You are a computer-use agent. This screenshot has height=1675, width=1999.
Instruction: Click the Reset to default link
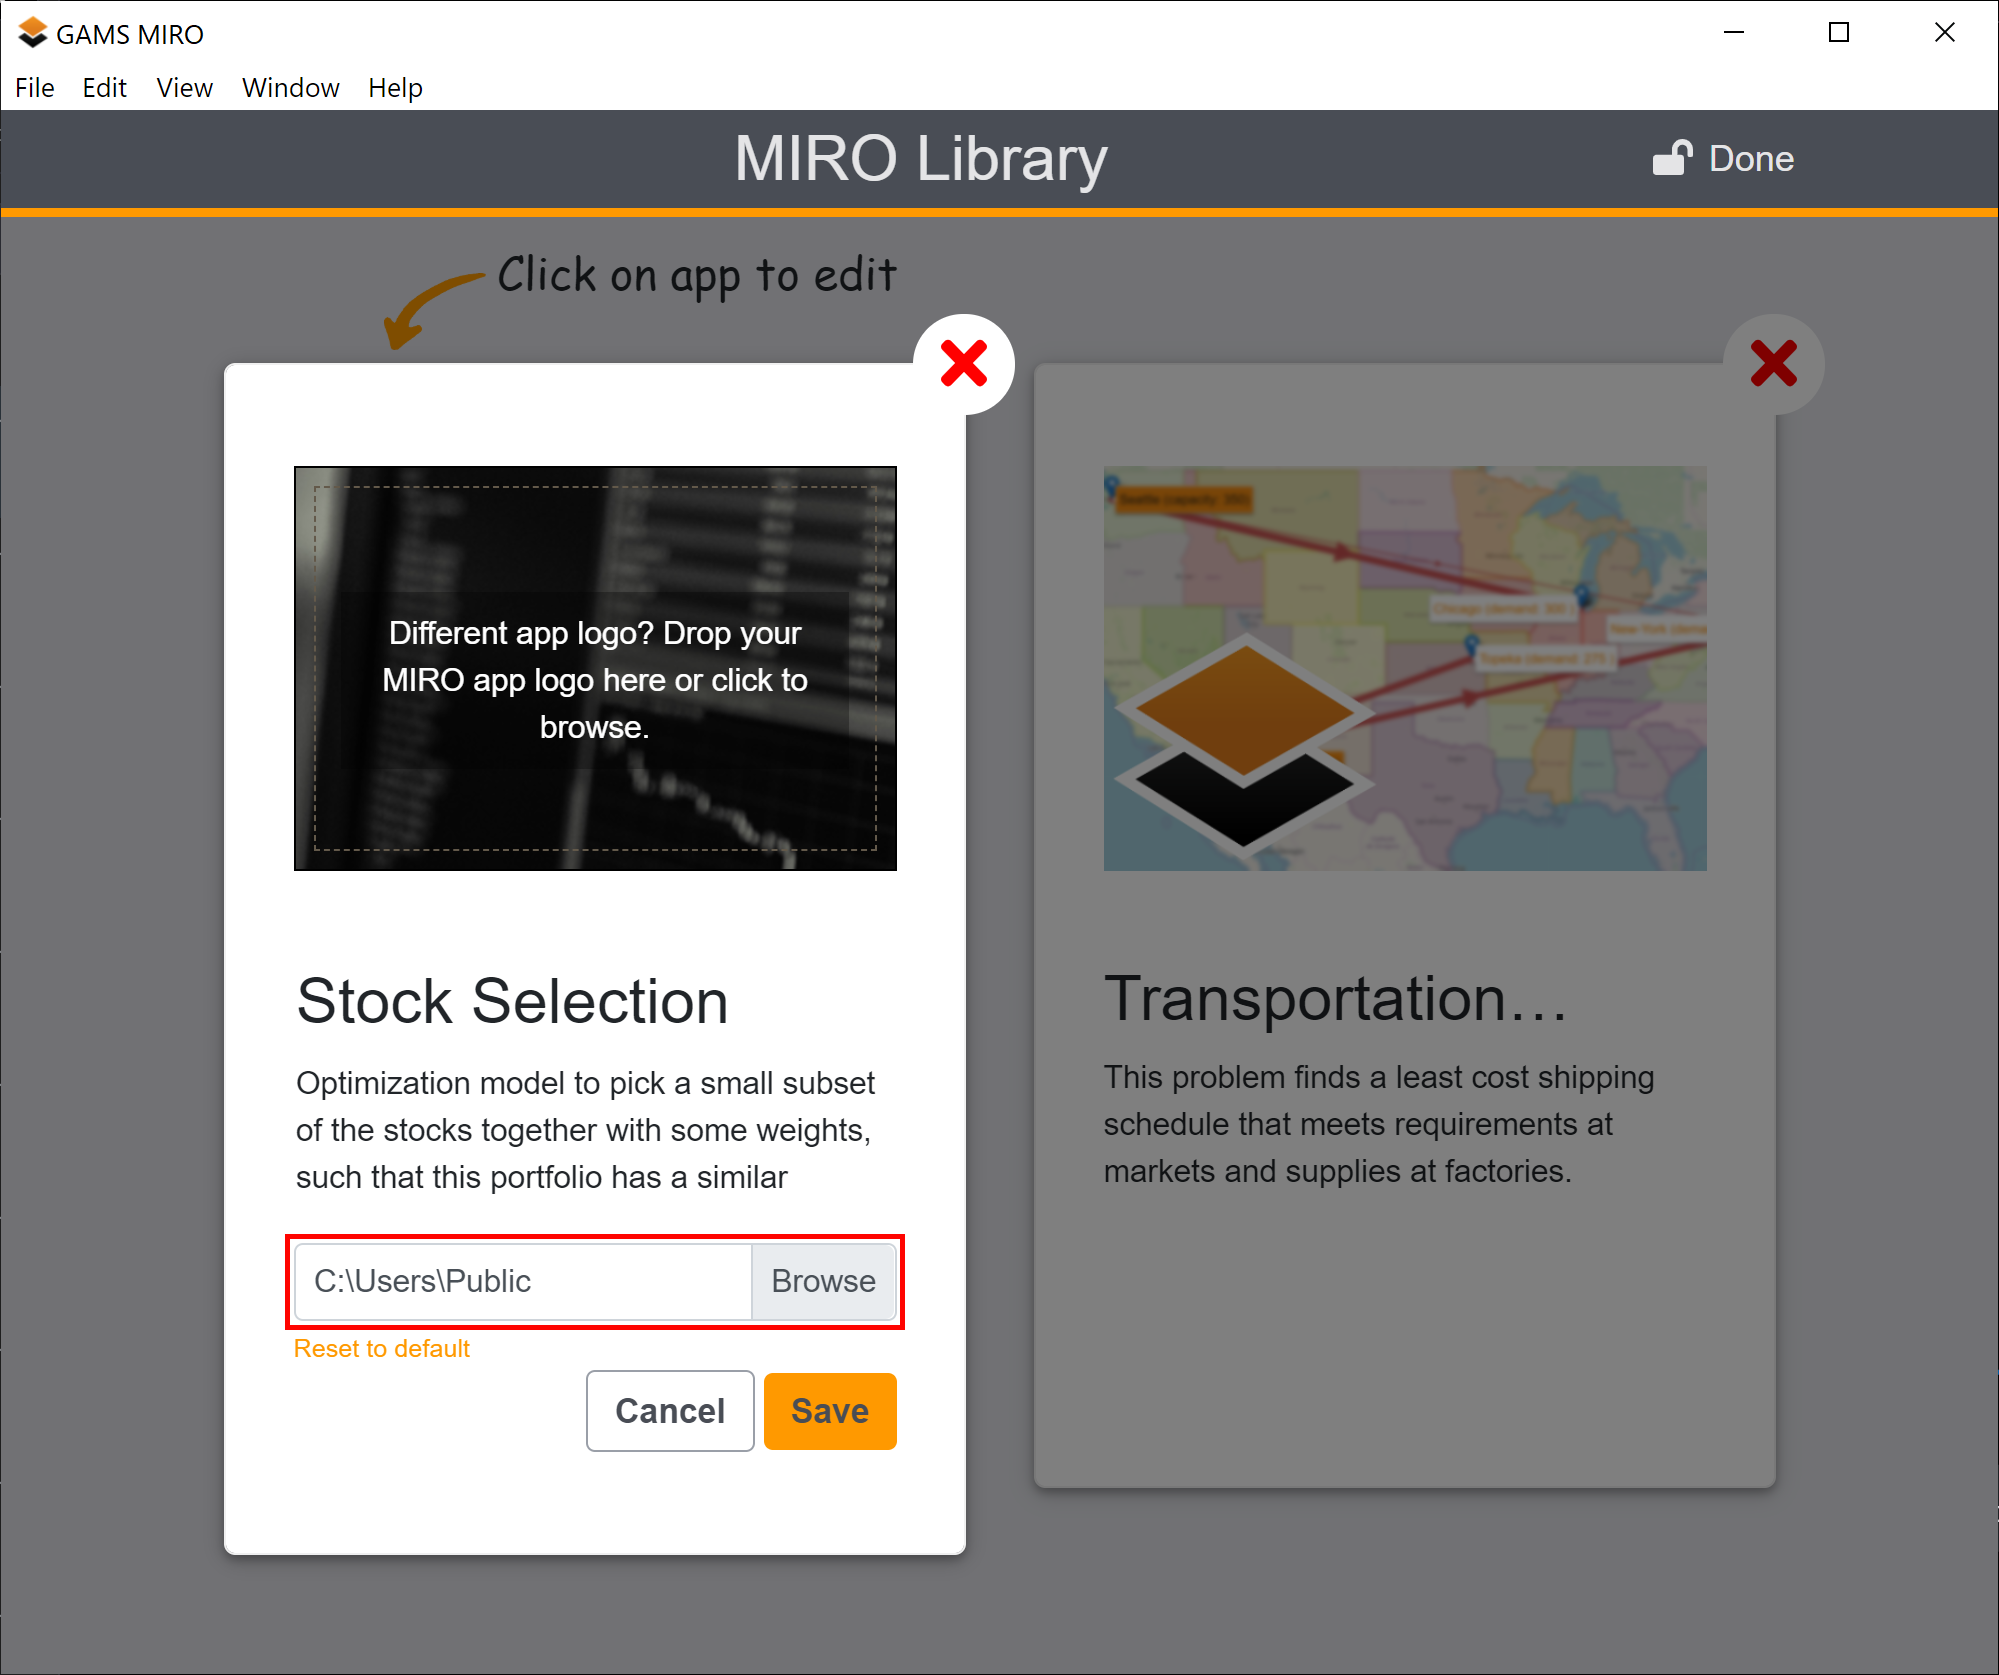point(381,1349)
